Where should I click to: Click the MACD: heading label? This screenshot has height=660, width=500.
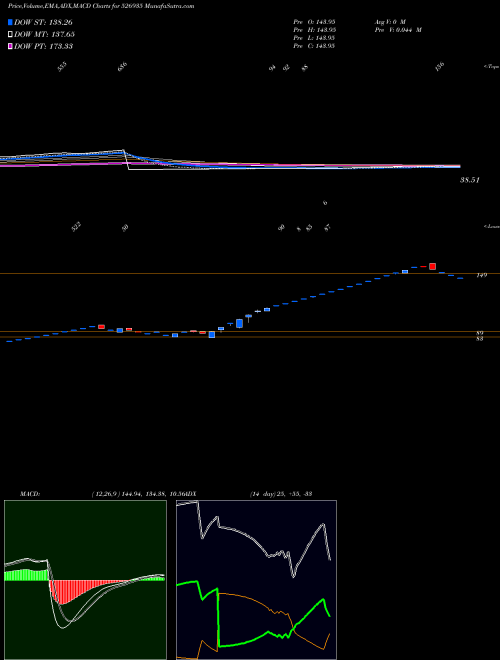[x=29, y=494]
